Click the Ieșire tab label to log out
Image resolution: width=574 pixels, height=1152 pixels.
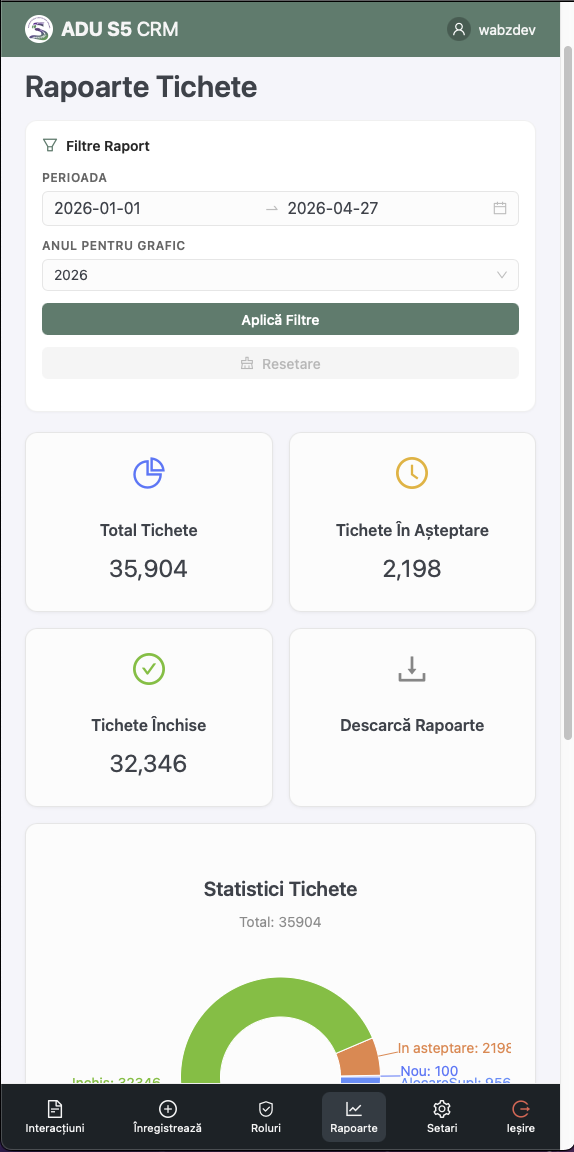click(520, 1128)
